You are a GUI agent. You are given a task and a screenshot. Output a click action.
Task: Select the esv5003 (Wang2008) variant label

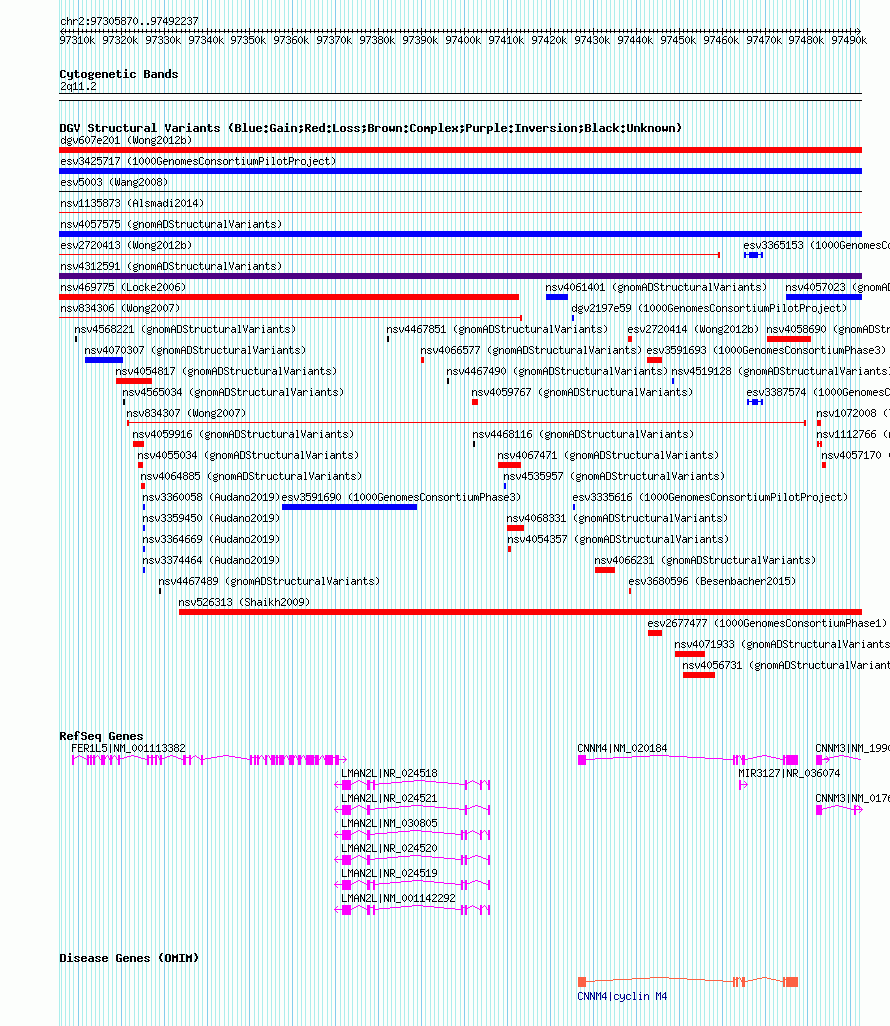[x=114, y=182]
